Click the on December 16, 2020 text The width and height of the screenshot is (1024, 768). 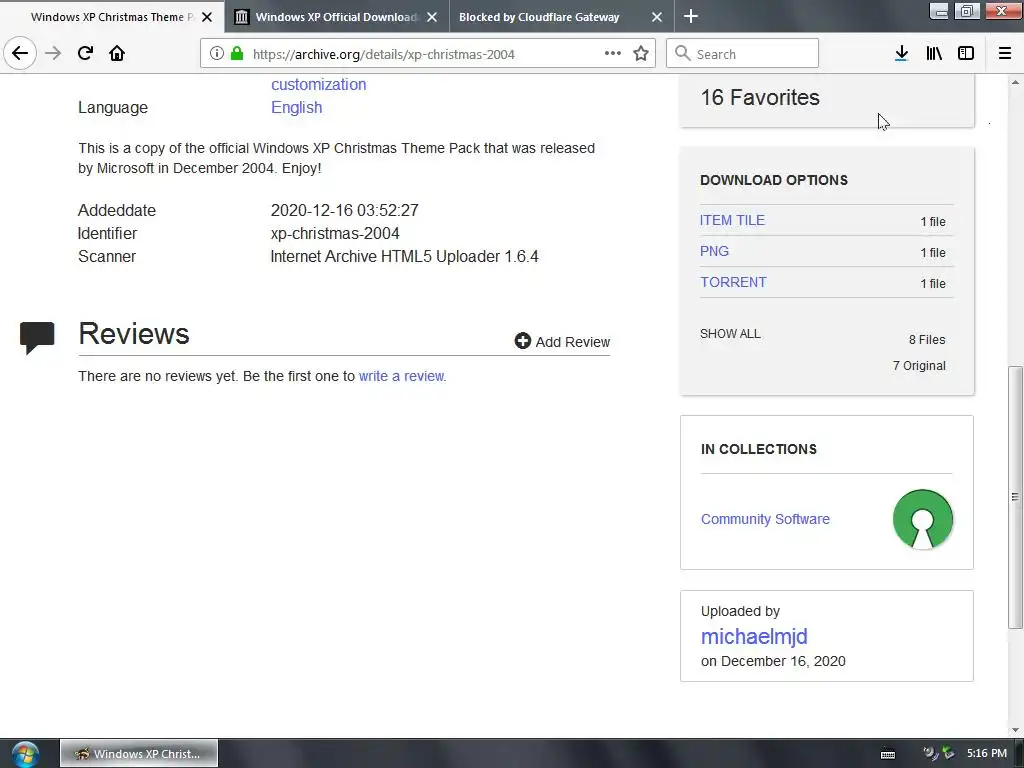click(773, 661)
